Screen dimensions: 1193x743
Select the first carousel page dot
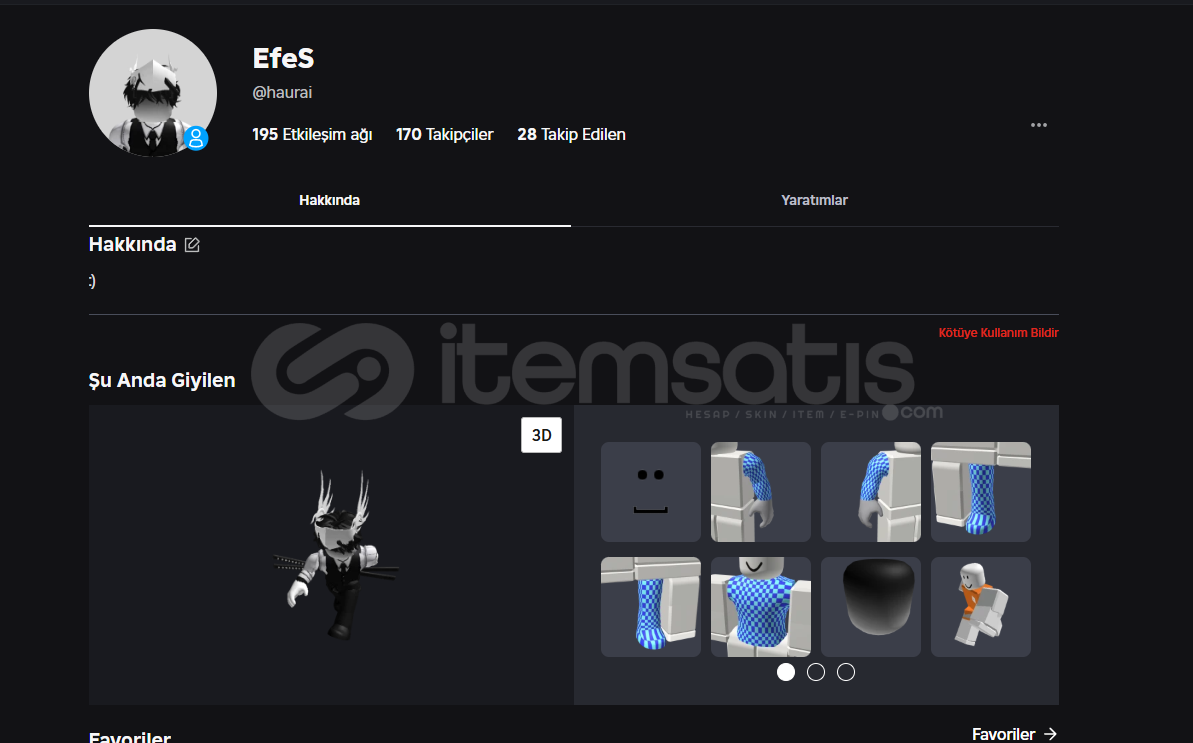tap(785, 672)
